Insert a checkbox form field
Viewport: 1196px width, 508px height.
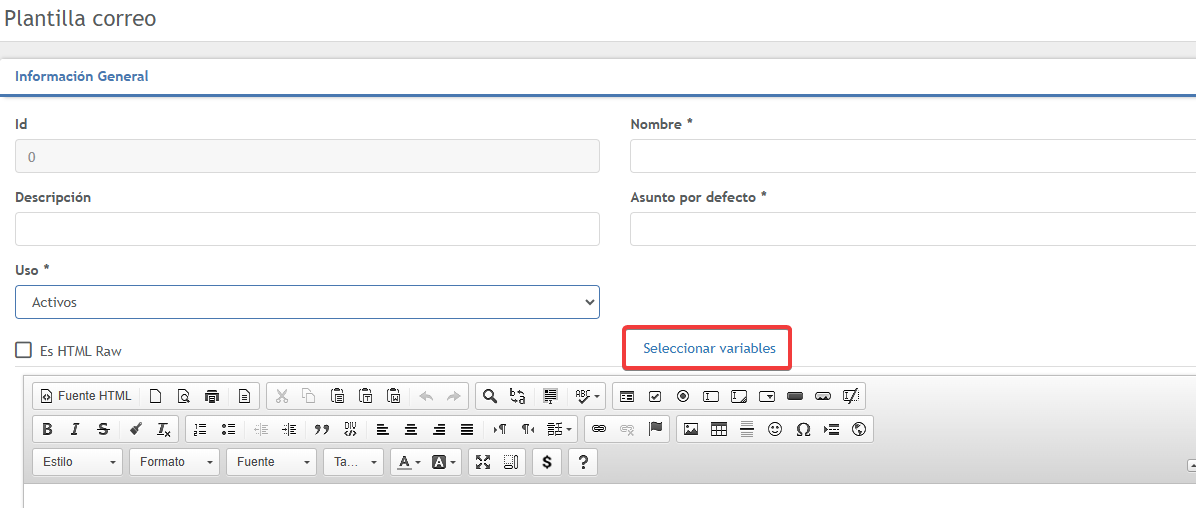point(654,396)
